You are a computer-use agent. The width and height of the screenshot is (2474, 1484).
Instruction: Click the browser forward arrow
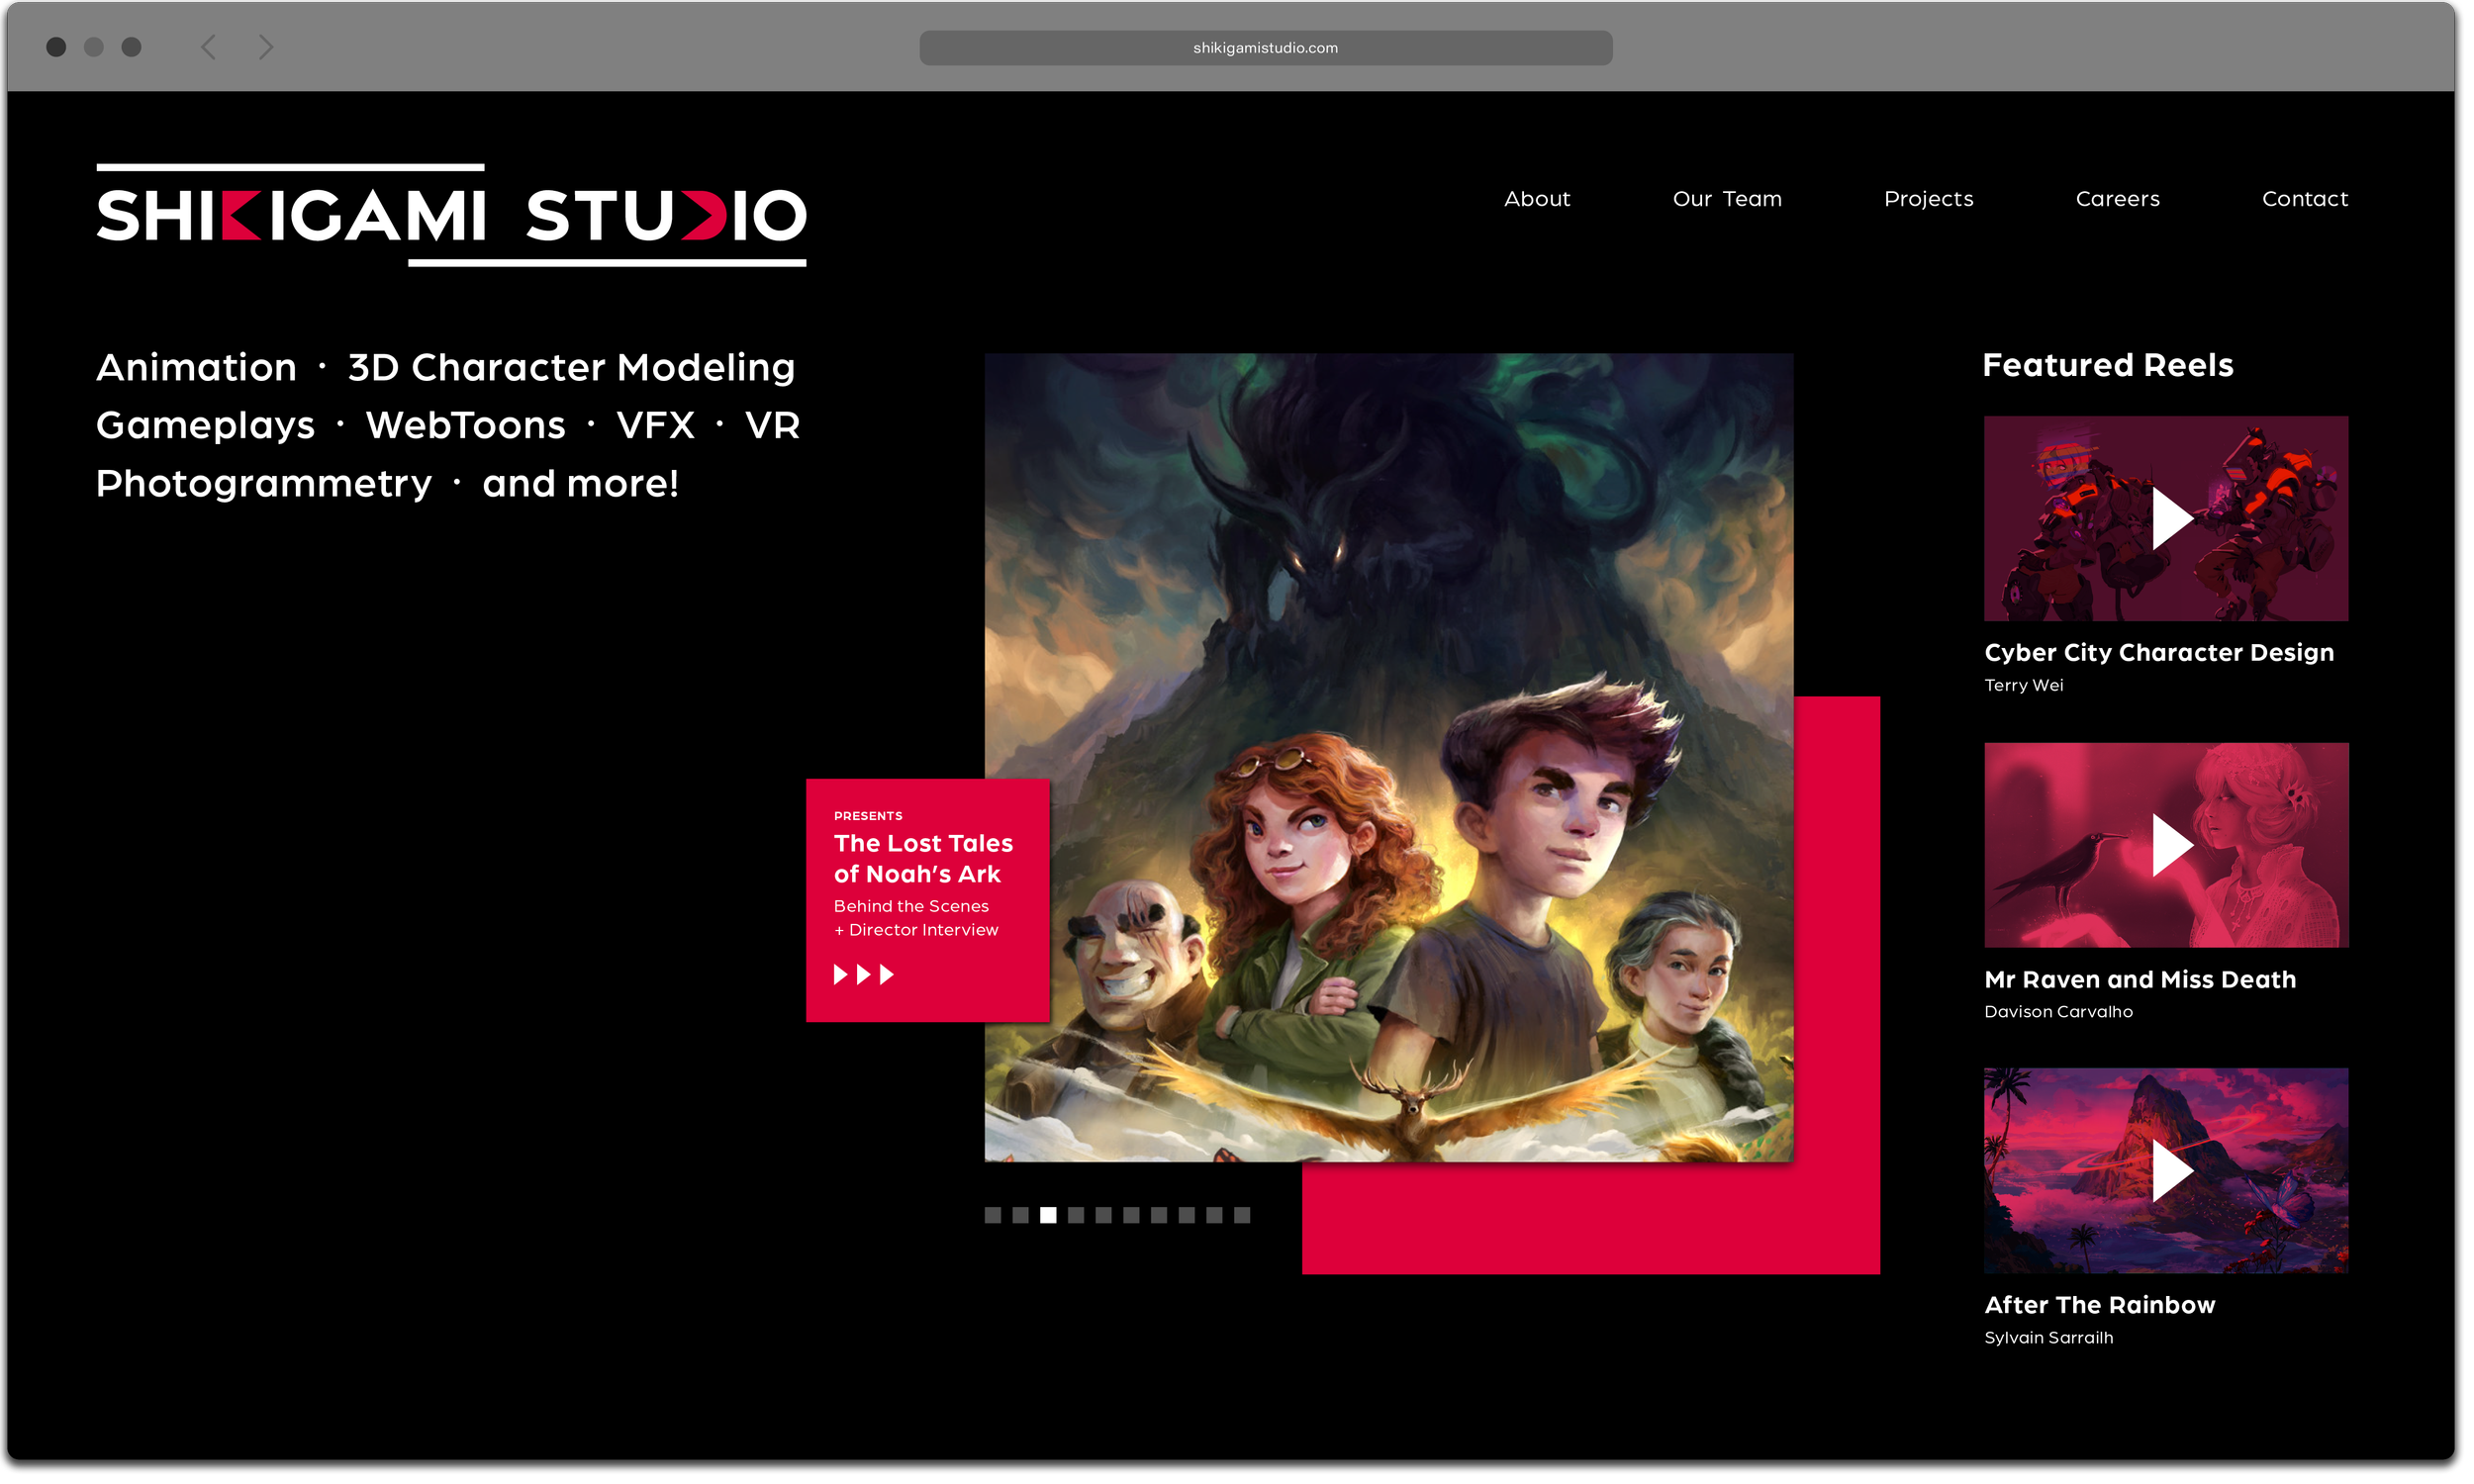click(266, 47)
